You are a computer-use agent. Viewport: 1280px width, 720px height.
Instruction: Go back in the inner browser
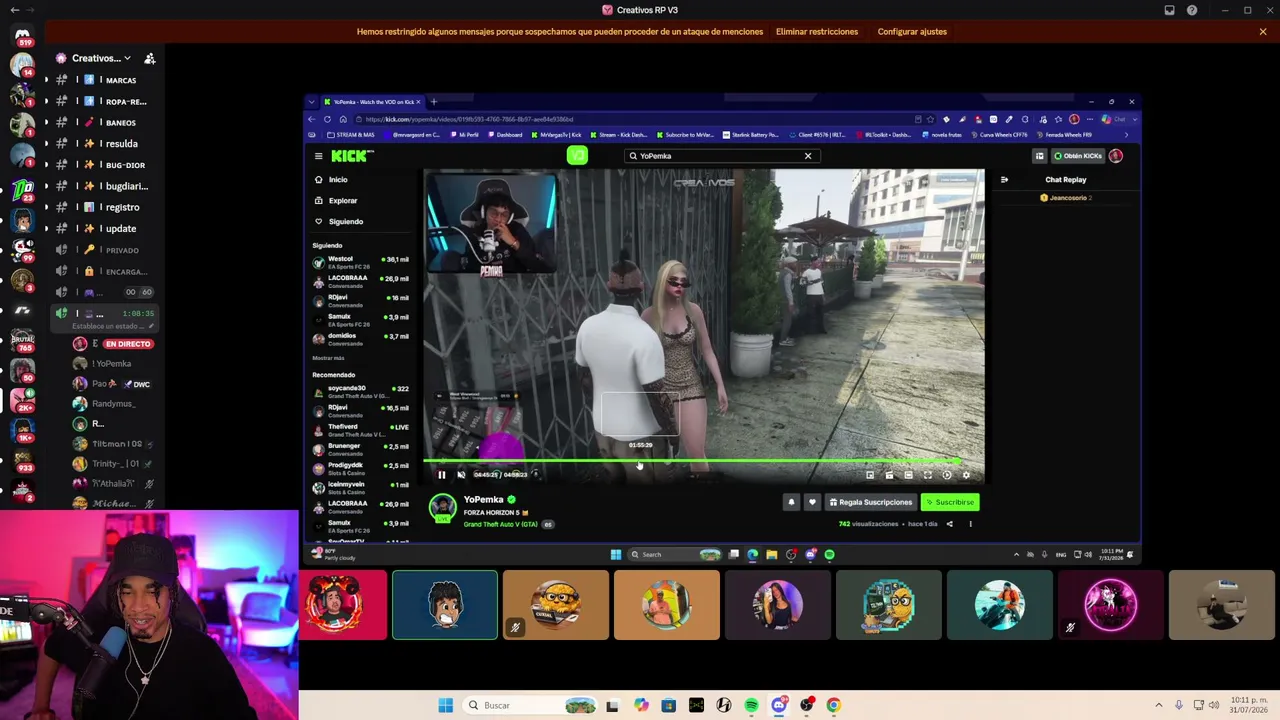click(x=312, y=119)
